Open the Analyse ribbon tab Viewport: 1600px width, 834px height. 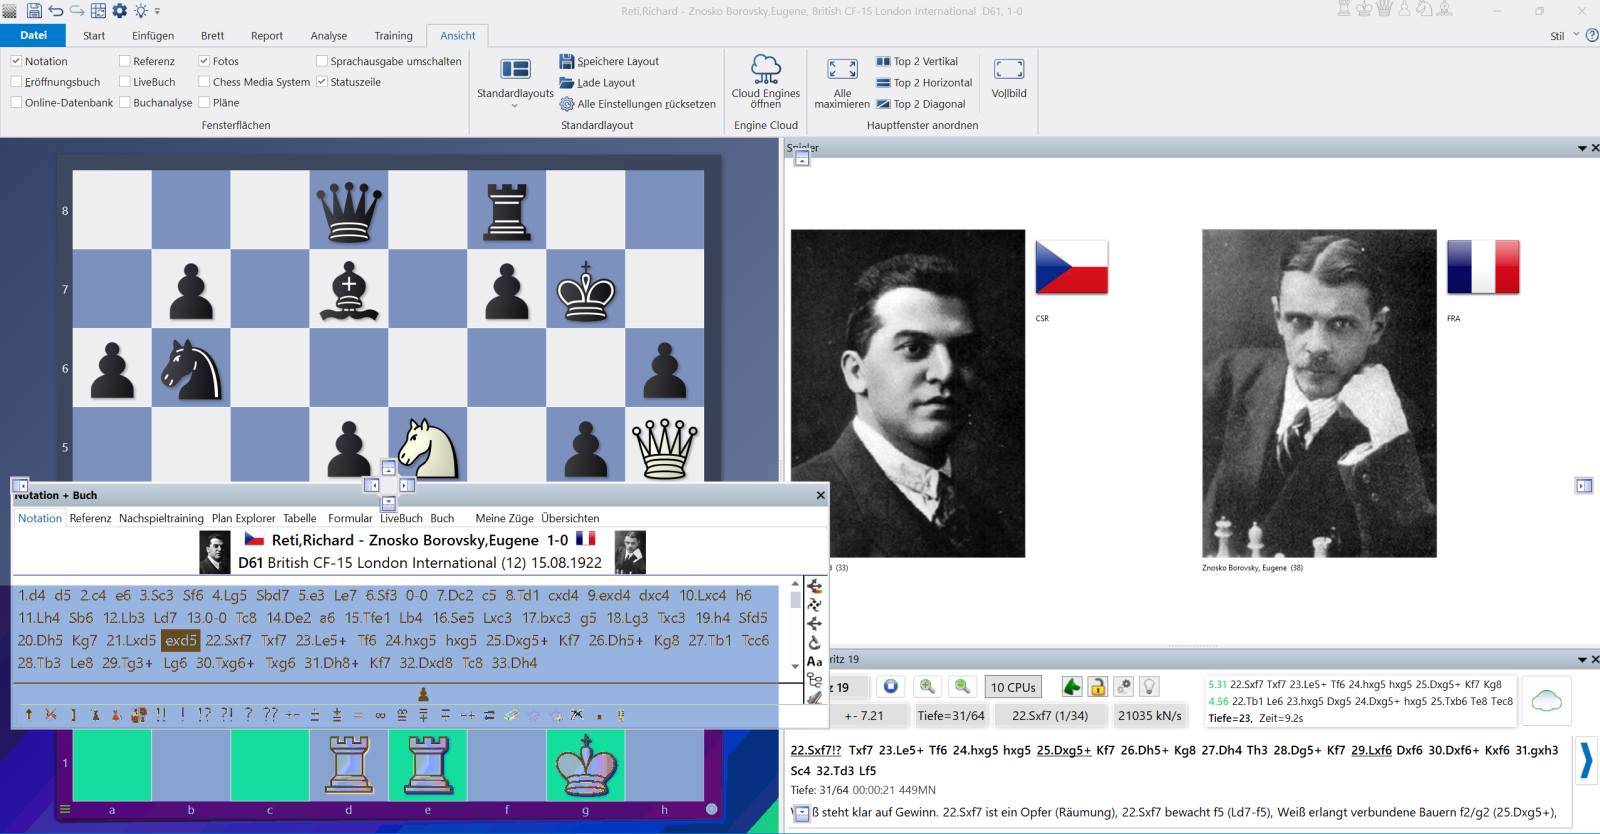(x=328, y=36)
